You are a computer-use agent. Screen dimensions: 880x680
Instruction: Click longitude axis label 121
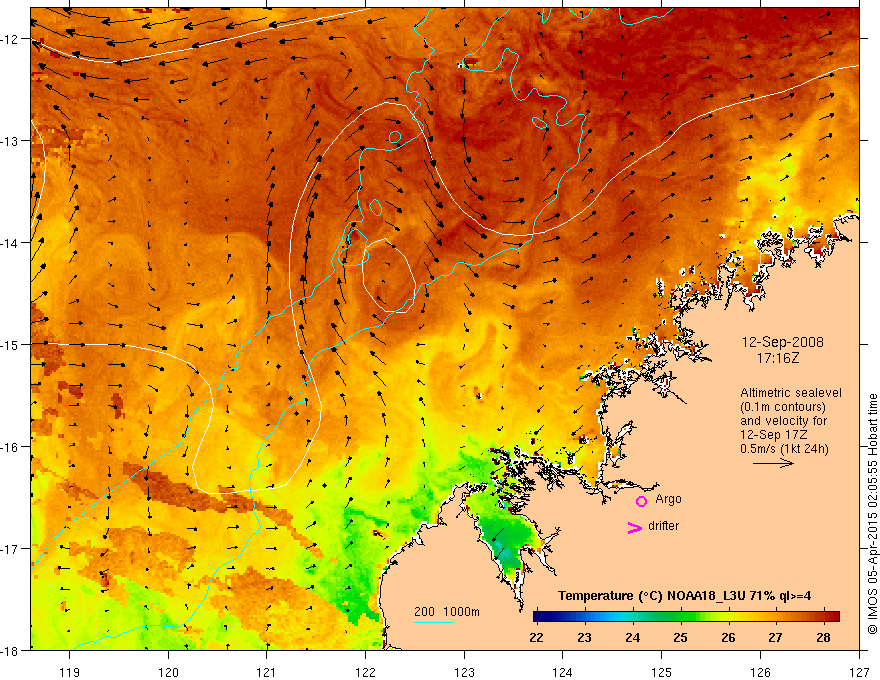coord(267,672)
